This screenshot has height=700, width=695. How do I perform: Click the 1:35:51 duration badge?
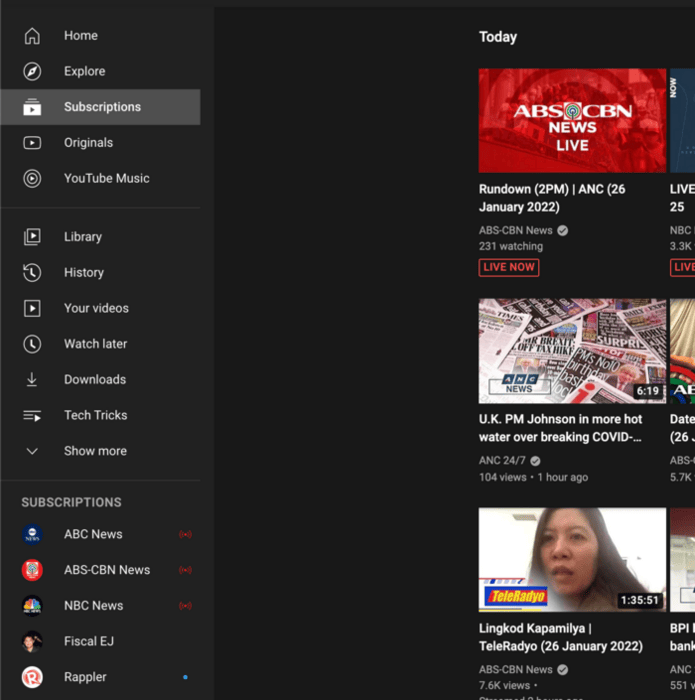pos(640,600)
